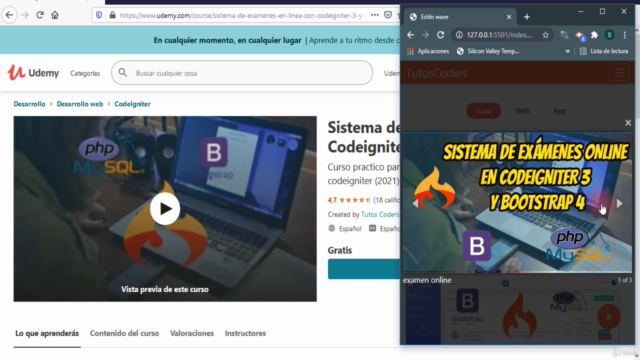Open Firefox page actions three-dots menu
This screenshot has height=360, width=640.
point(375,15)
